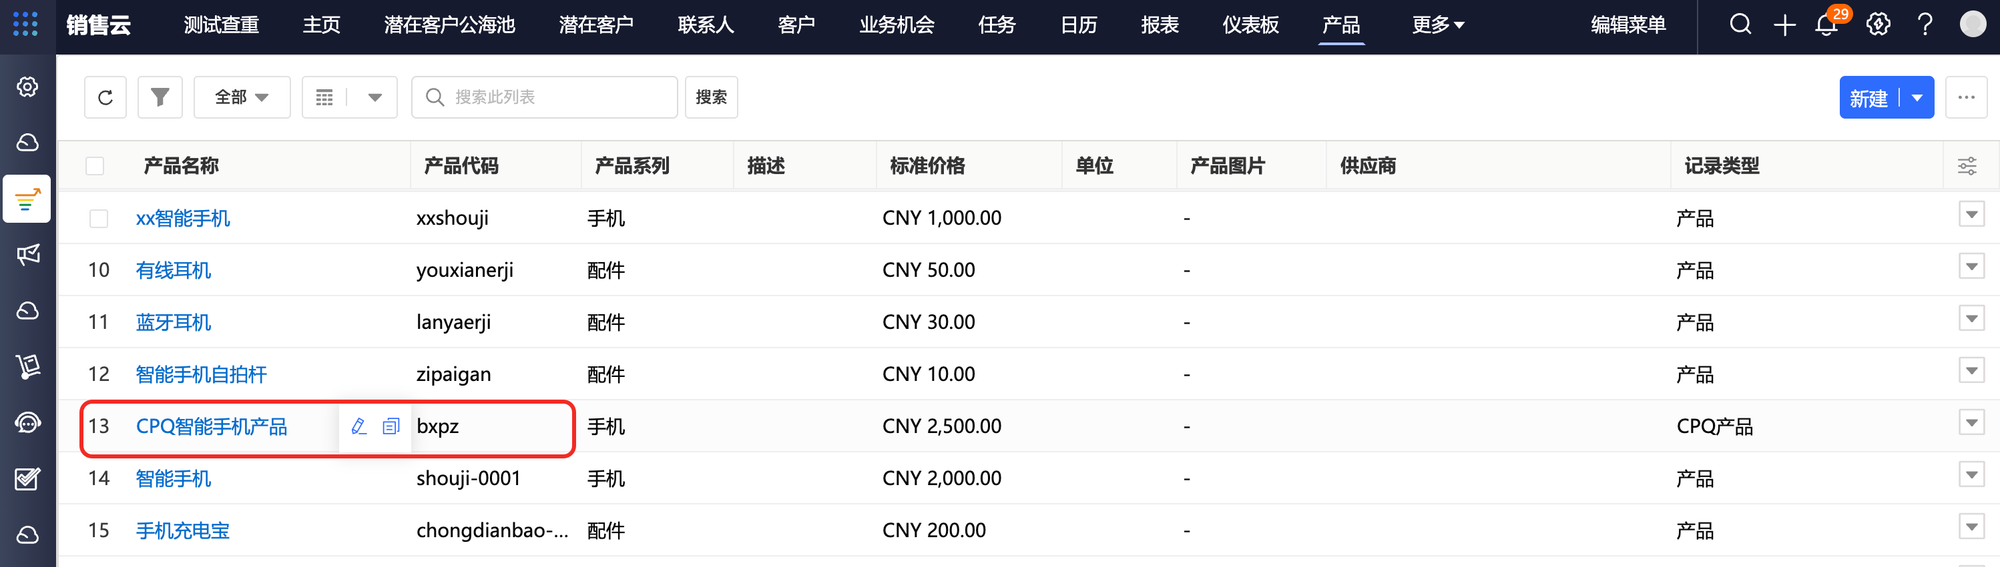Toggle the select-all checkbox in header
The width and height of the screenshot is (2000, 567).
coord(95,166)
